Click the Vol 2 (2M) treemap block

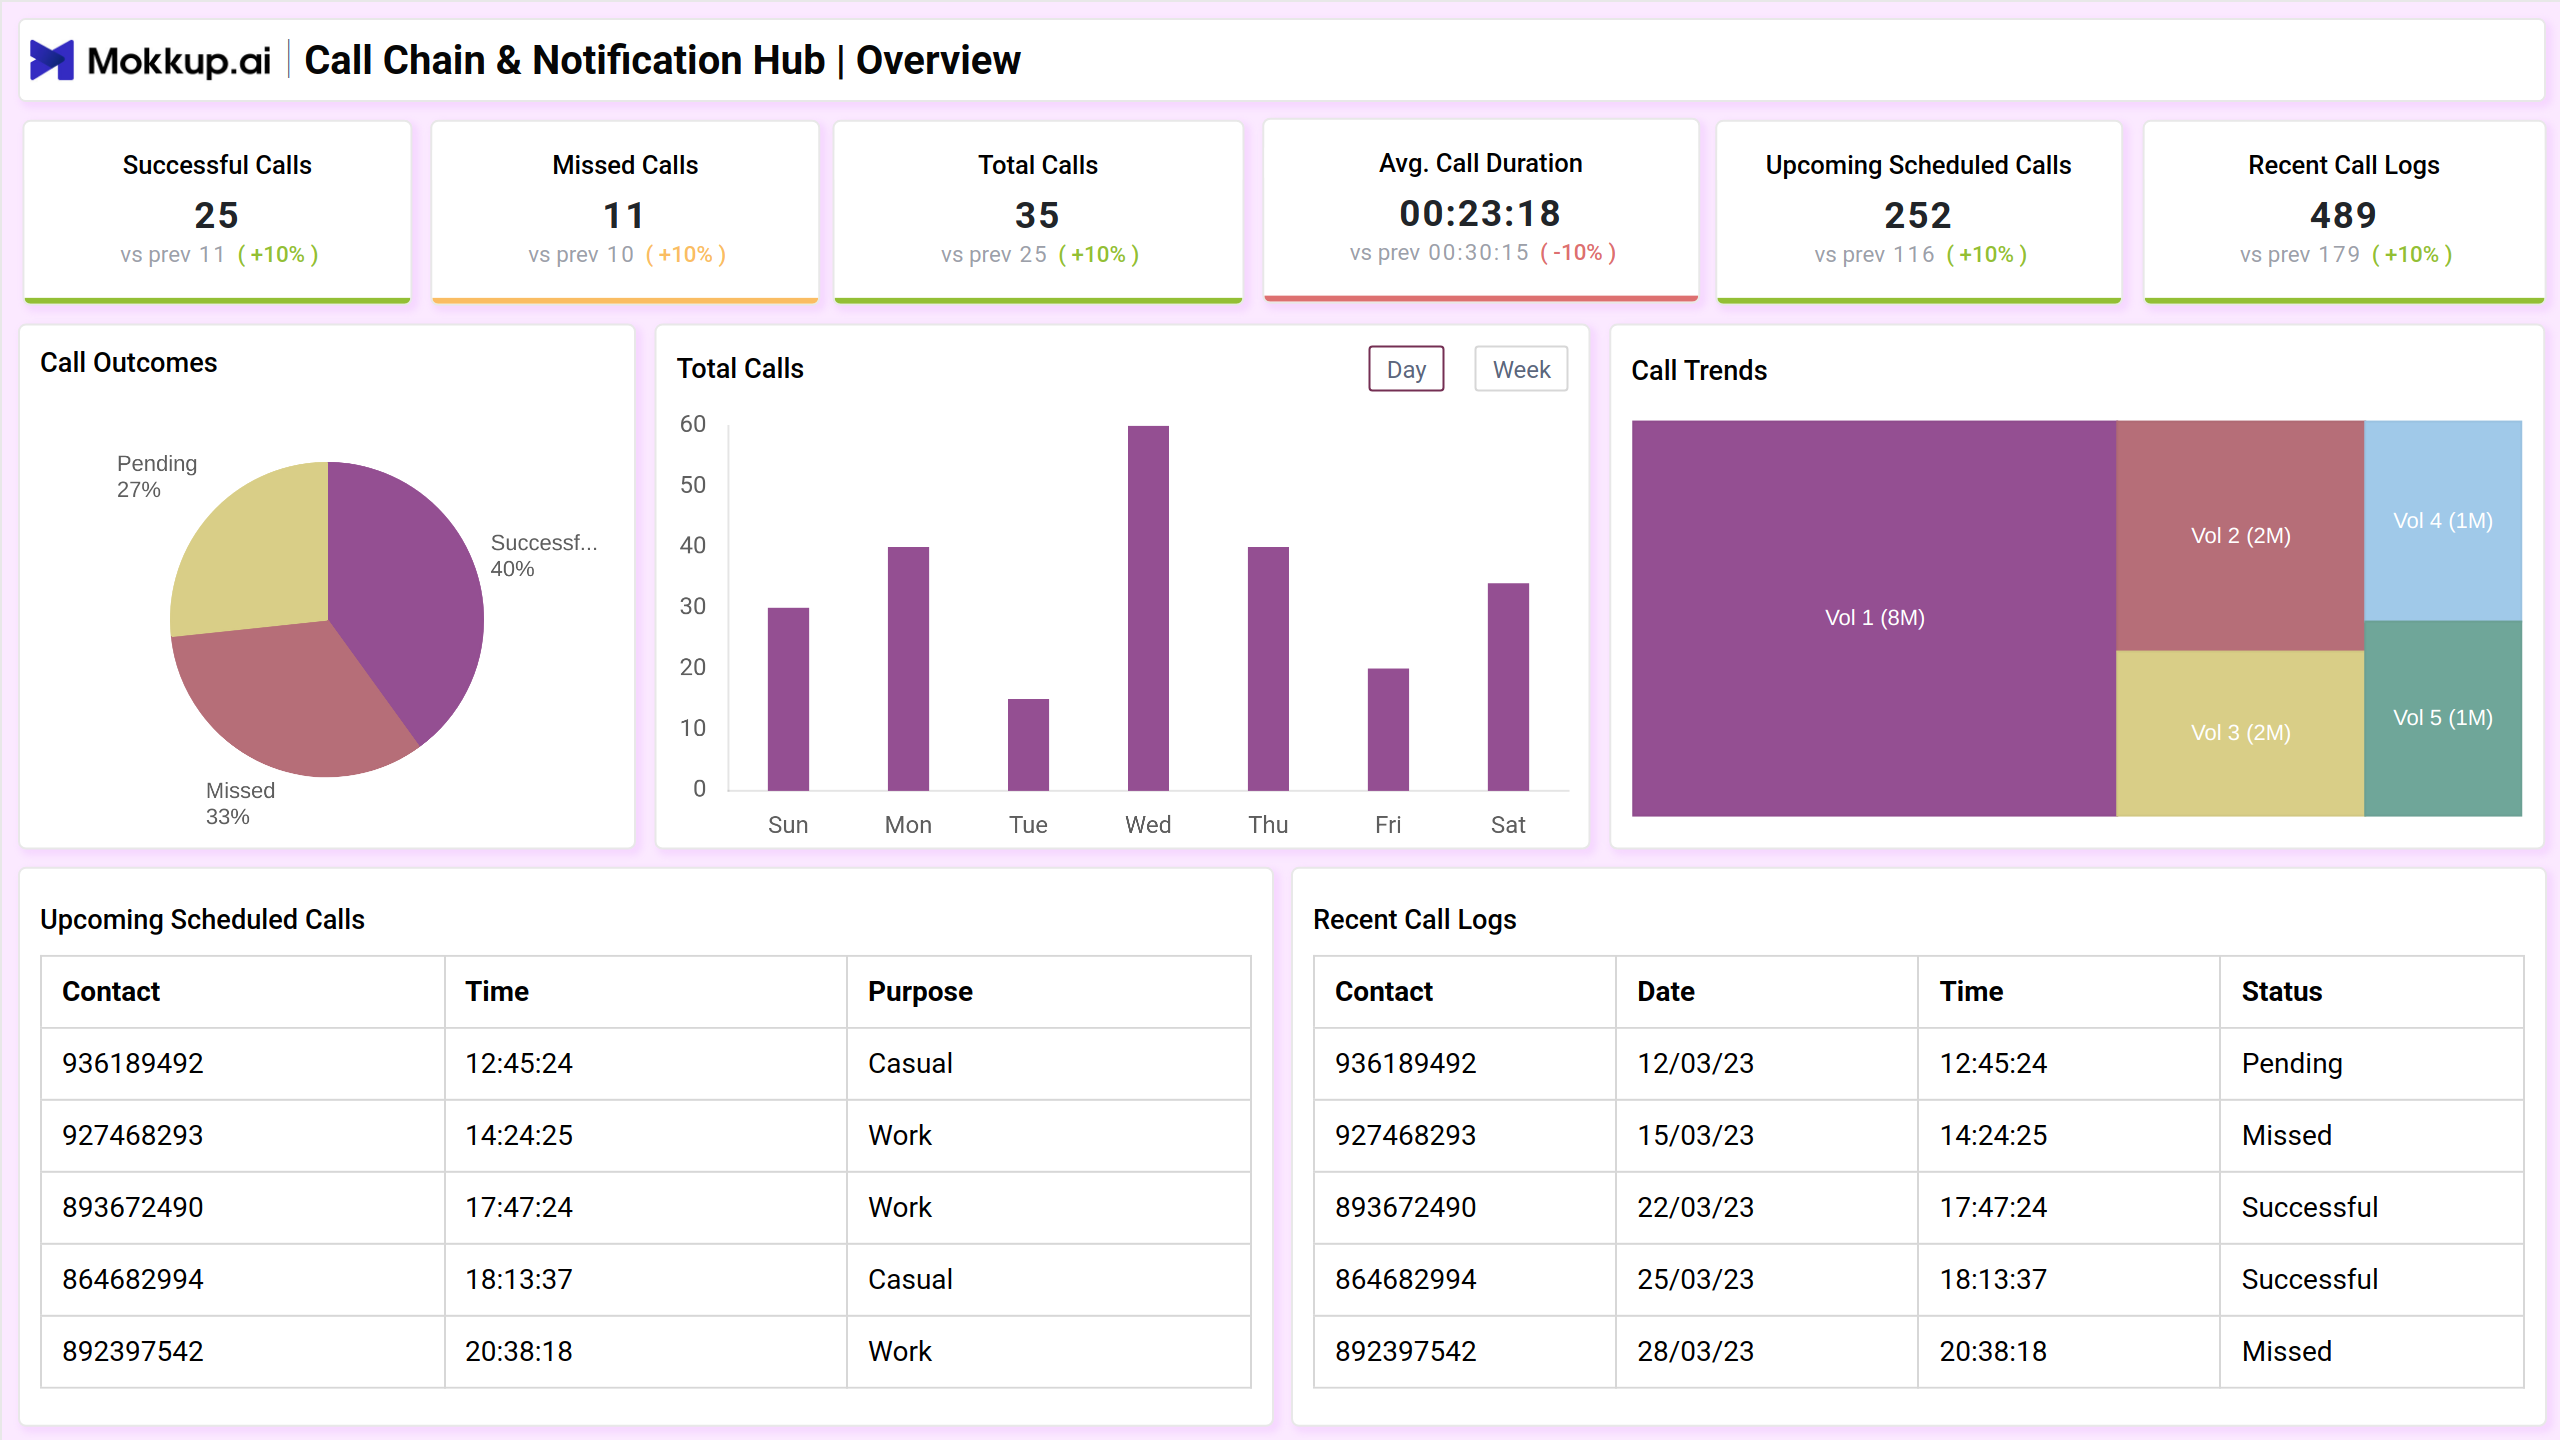2240,535
